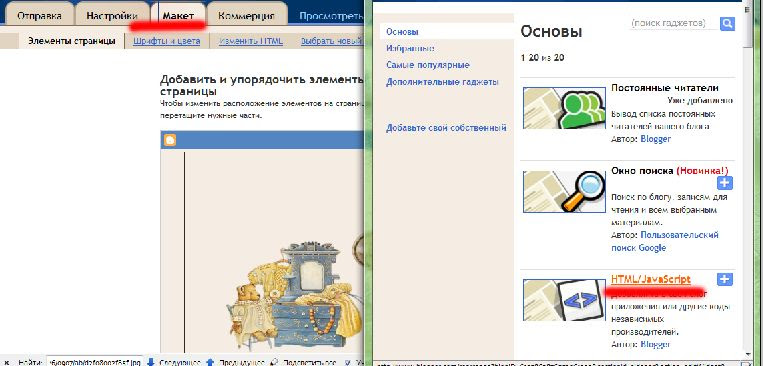Select Самые популярные gadget category
The height and width of the screenshot is (366, 763).
428,65
